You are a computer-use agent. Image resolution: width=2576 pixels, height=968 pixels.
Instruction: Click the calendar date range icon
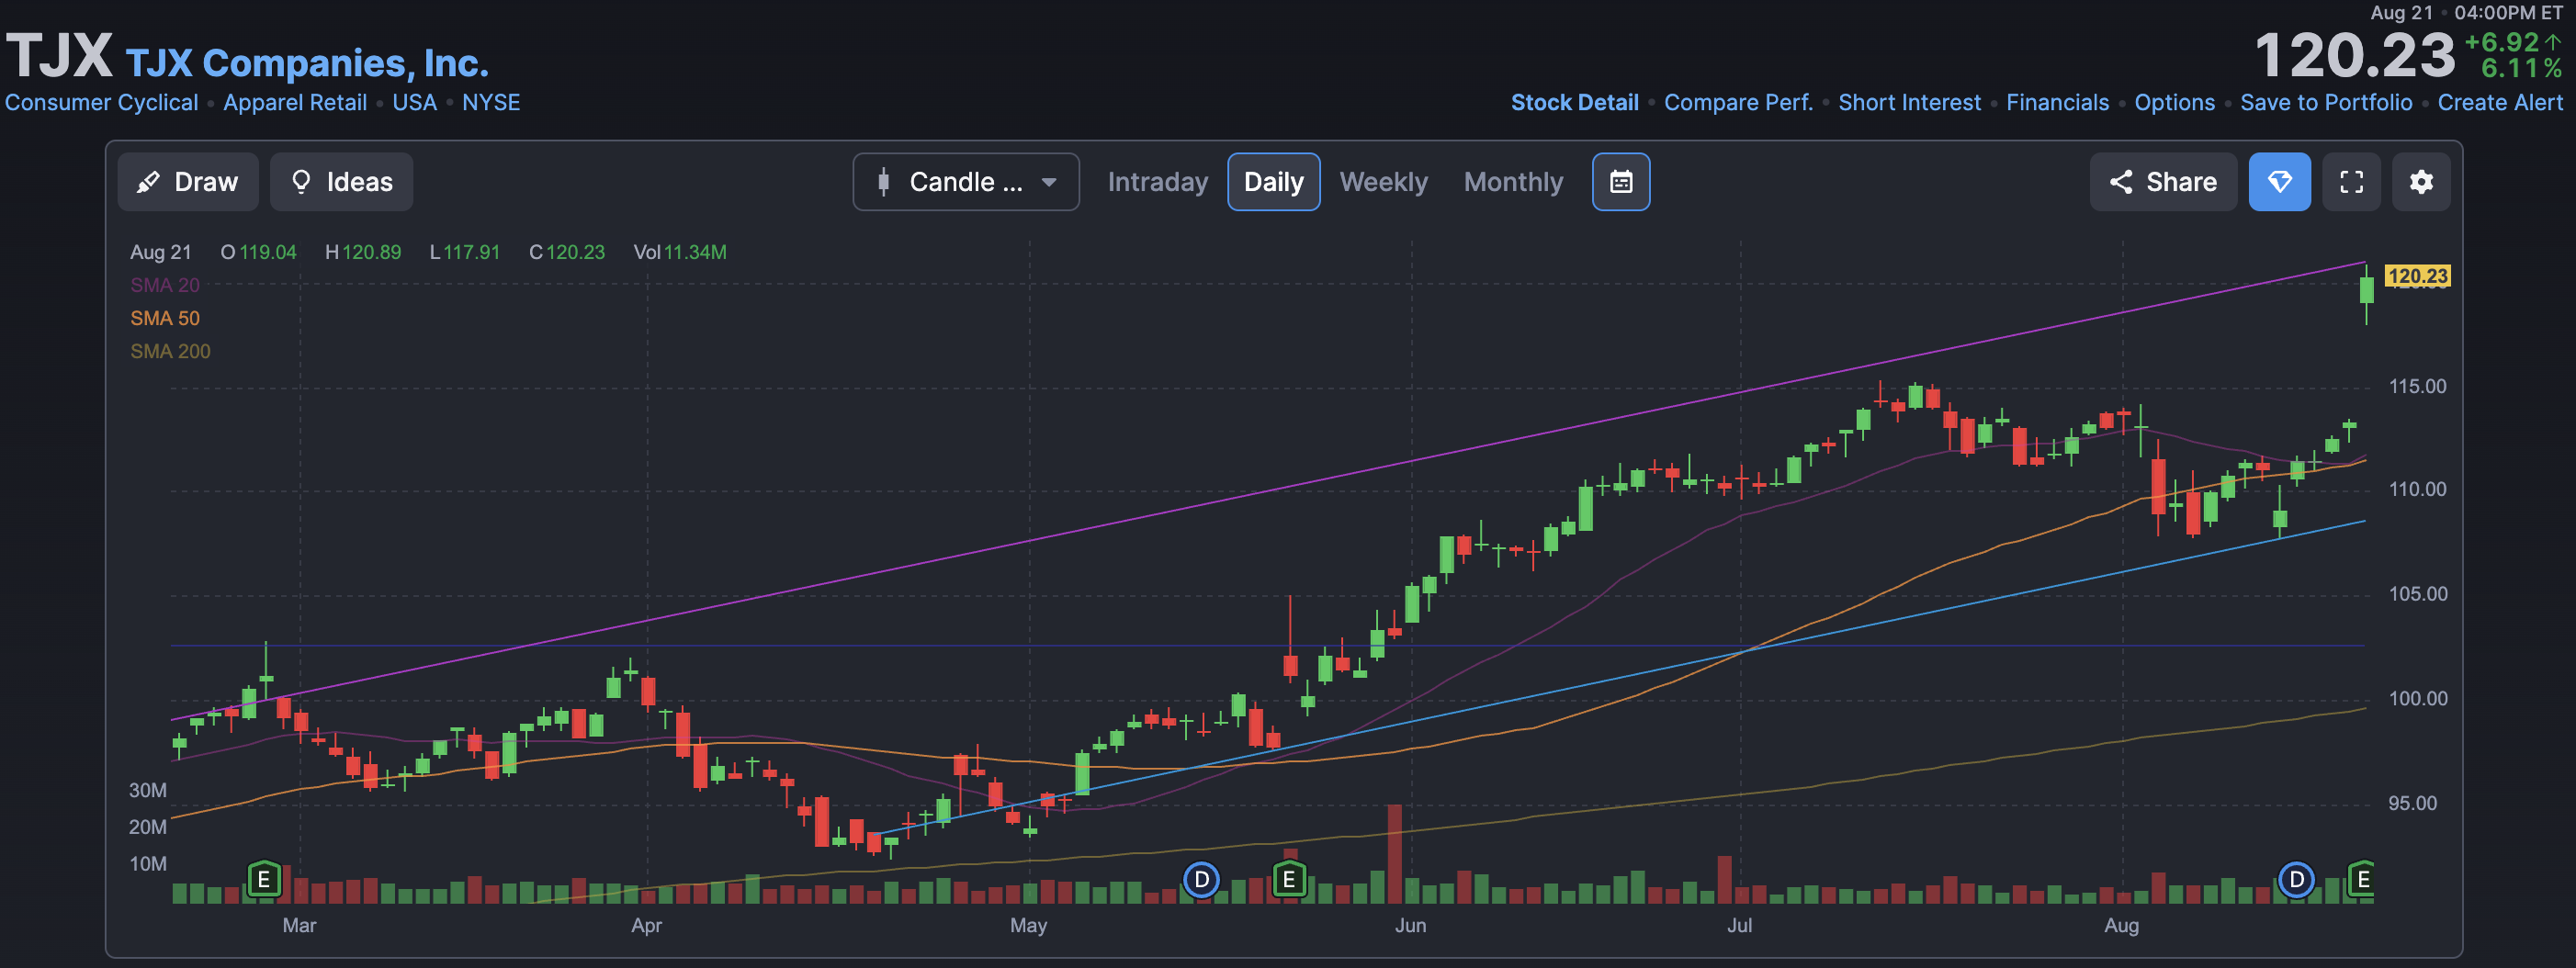coord(1620,182)
